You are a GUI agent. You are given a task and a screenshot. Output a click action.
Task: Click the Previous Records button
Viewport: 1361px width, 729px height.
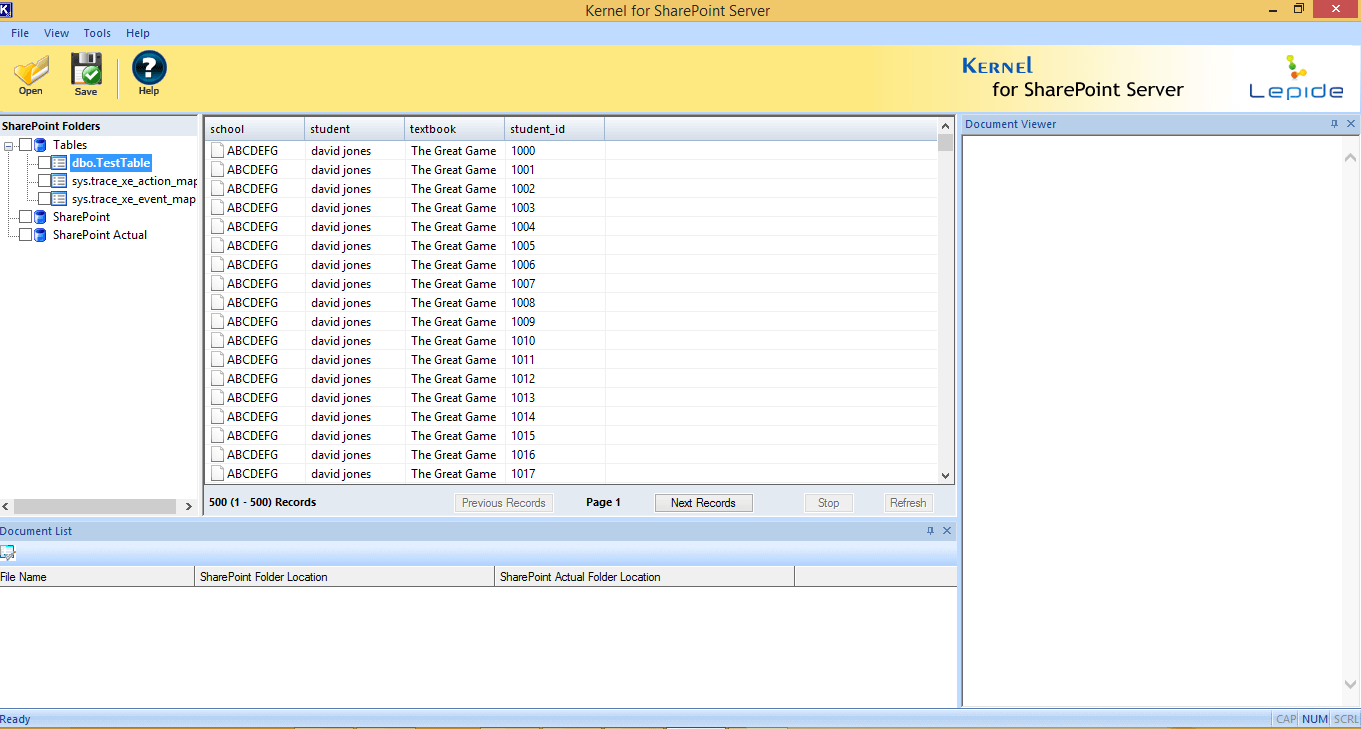[504, 503]
